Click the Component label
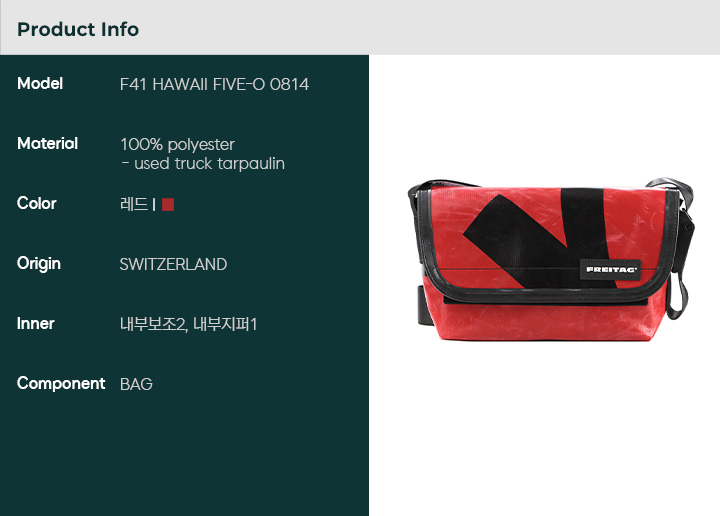Image resolution: width=720 pixels, height=516 pixels. pos(61,384)
